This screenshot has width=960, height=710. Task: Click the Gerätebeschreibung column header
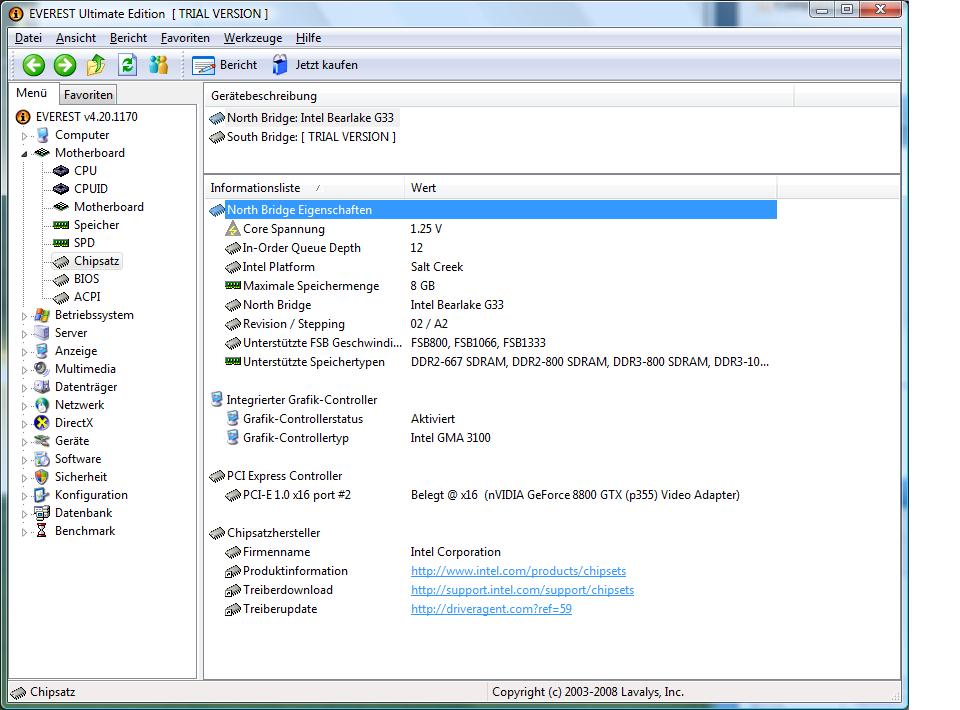coord(499,96)
